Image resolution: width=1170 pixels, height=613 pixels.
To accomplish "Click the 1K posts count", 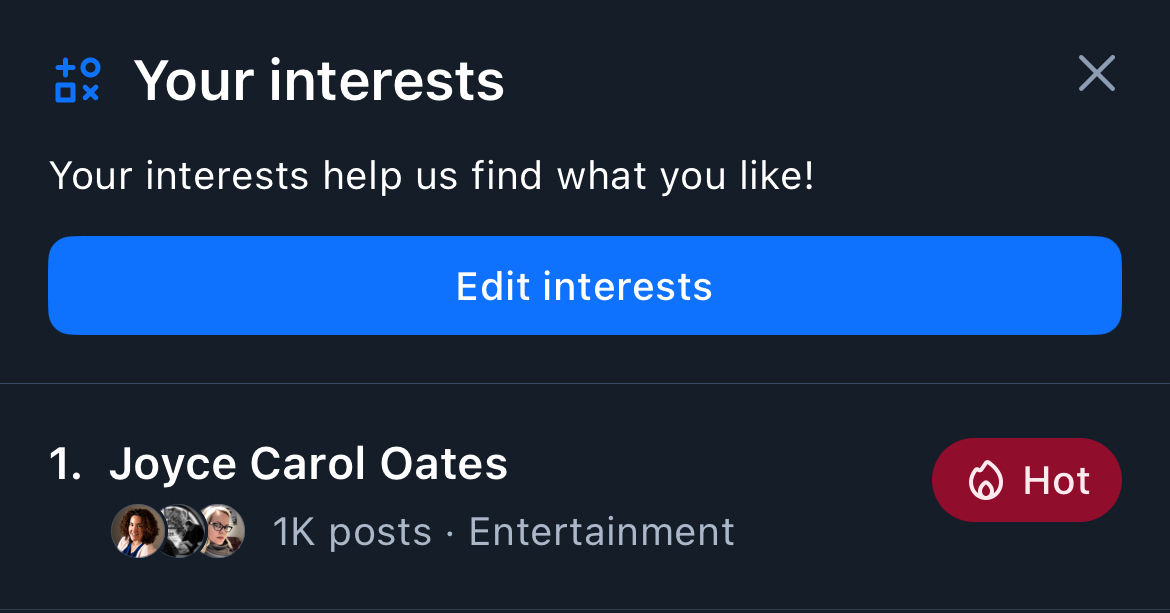I will pos(352,532).
